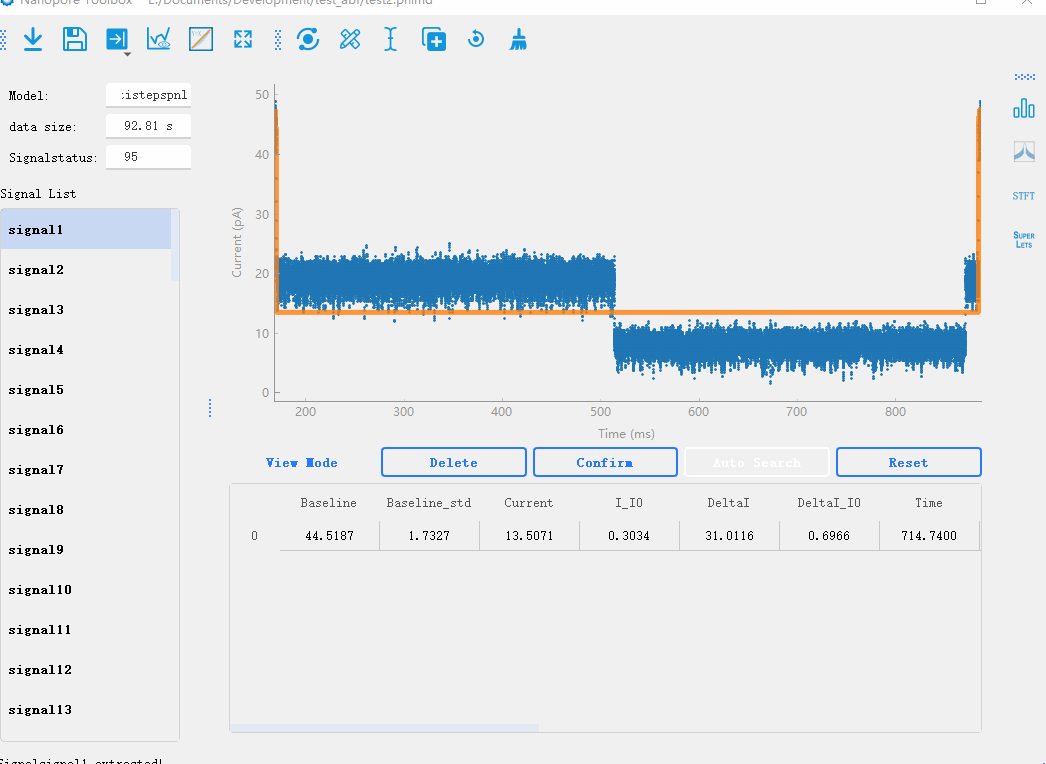Click the peak distribution icon in right sidebar
Image resolution: width=1046 pixels, height=764 pixels.
click(1024, 151)
